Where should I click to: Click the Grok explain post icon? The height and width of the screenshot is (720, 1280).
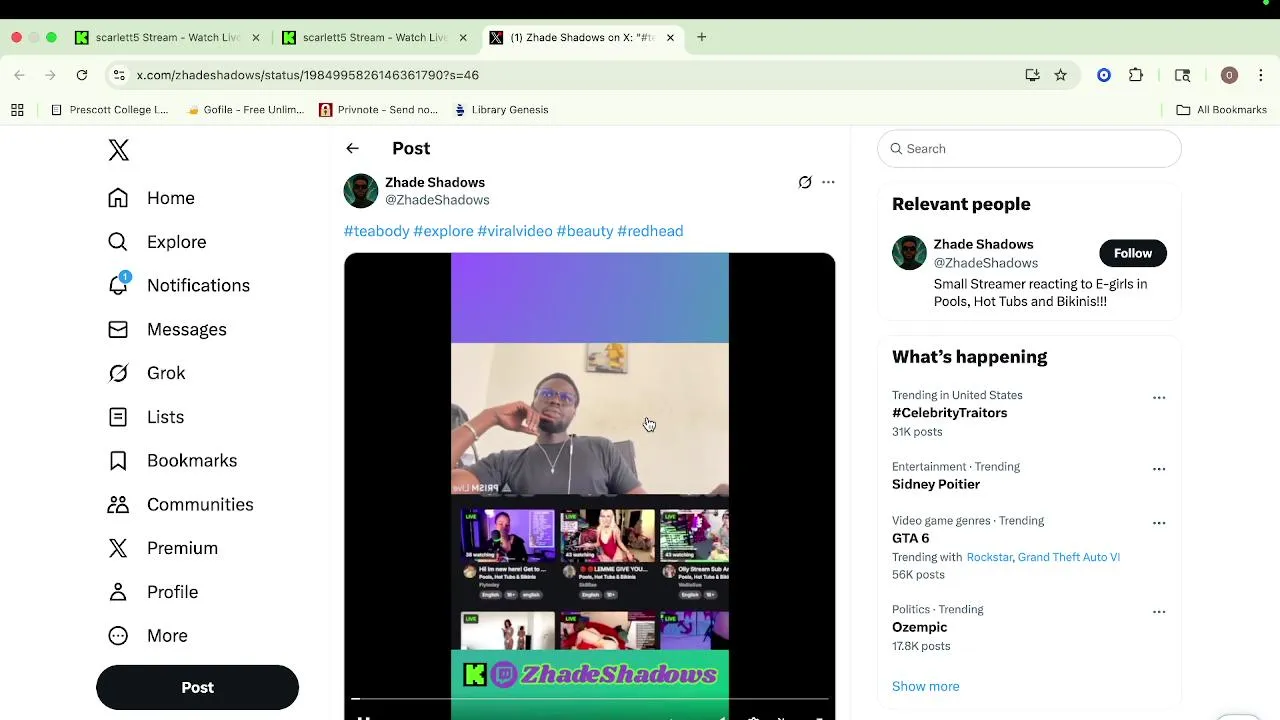tap(805, 182)
